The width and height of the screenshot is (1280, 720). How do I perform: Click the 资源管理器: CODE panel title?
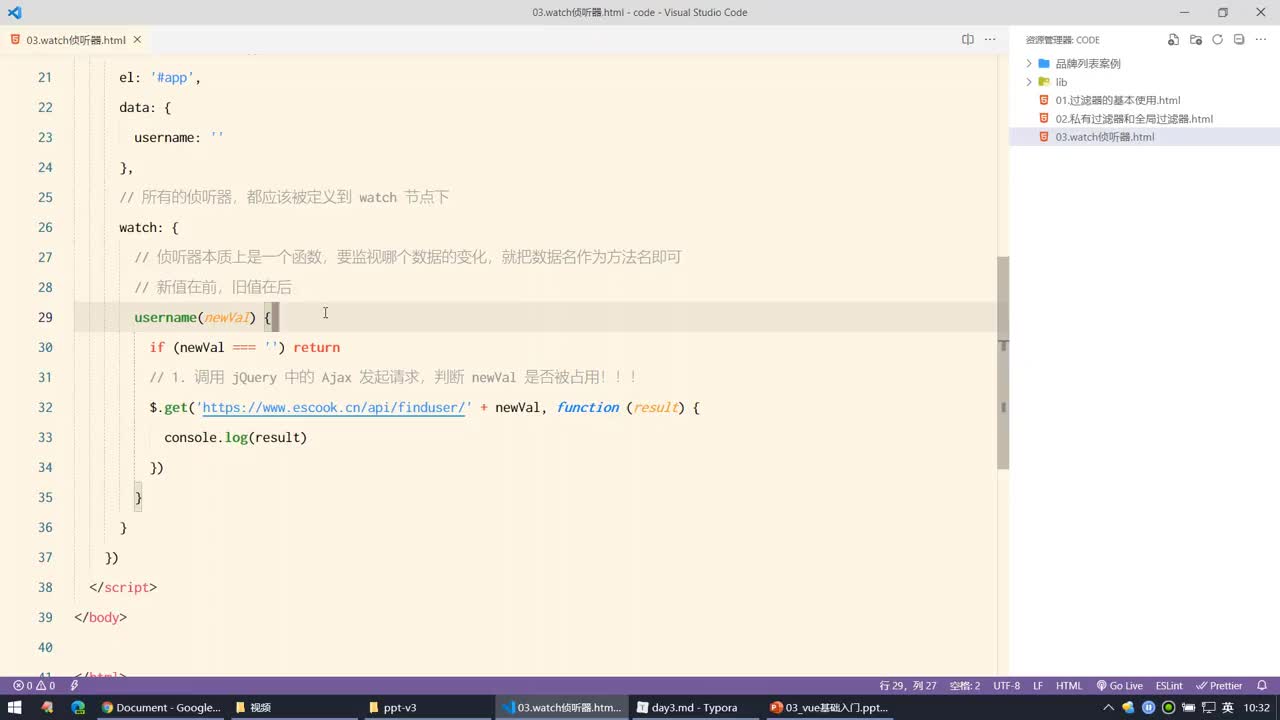[1062, 40]
